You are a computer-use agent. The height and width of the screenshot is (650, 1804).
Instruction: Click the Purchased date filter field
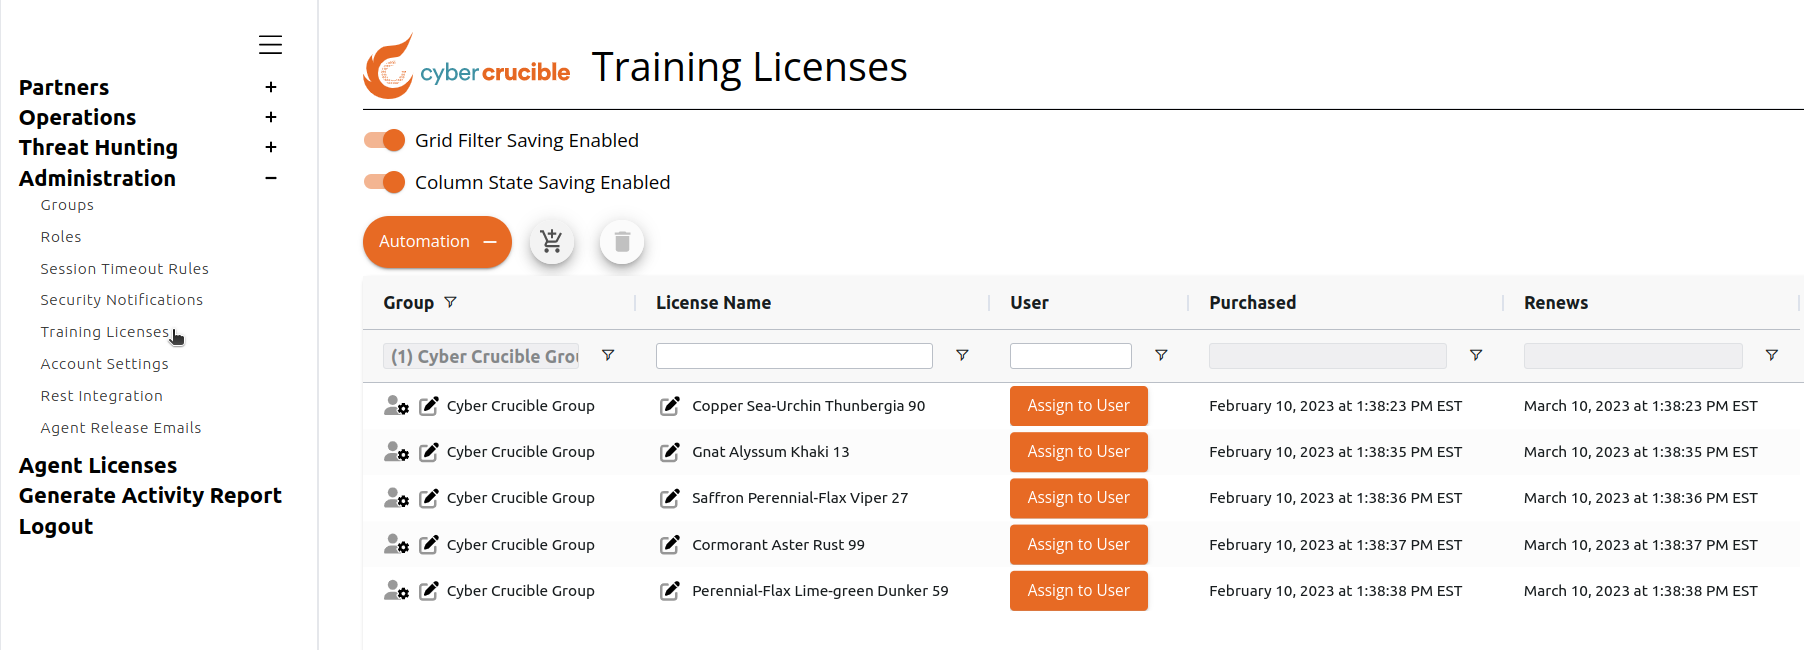(1328, 356)
